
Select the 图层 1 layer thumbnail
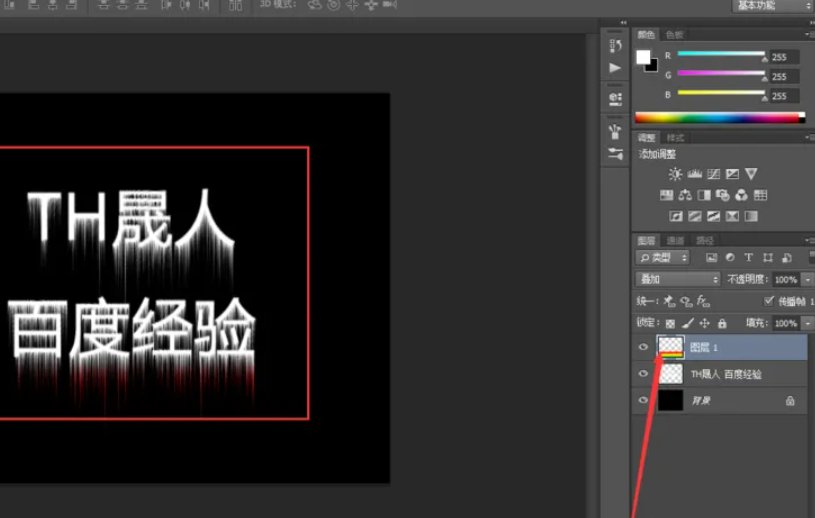pos(671,347)
